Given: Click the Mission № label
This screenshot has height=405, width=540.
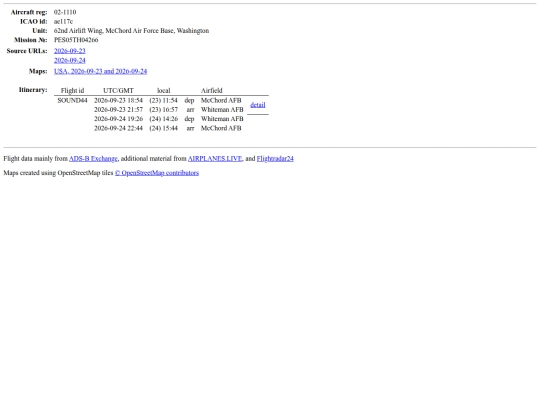Looking at the screenshot, I should (x=31, y=40).
